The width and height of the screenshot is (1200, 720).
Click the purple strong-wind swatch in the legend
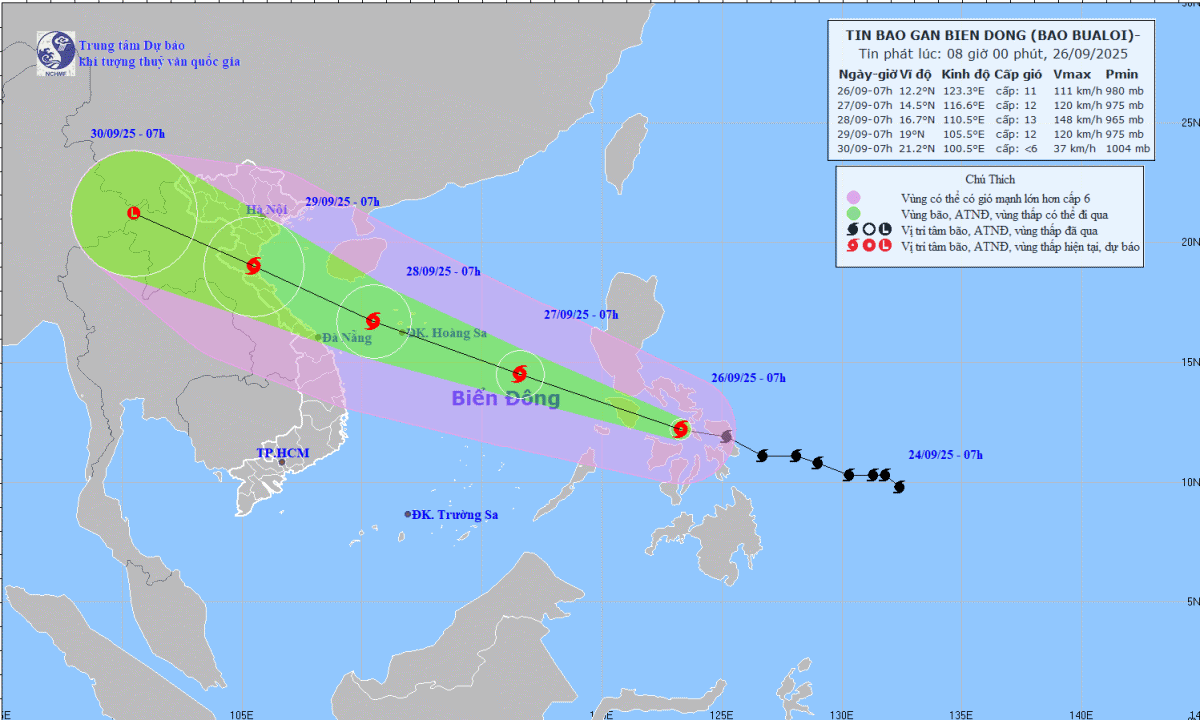tap(853, 198)
